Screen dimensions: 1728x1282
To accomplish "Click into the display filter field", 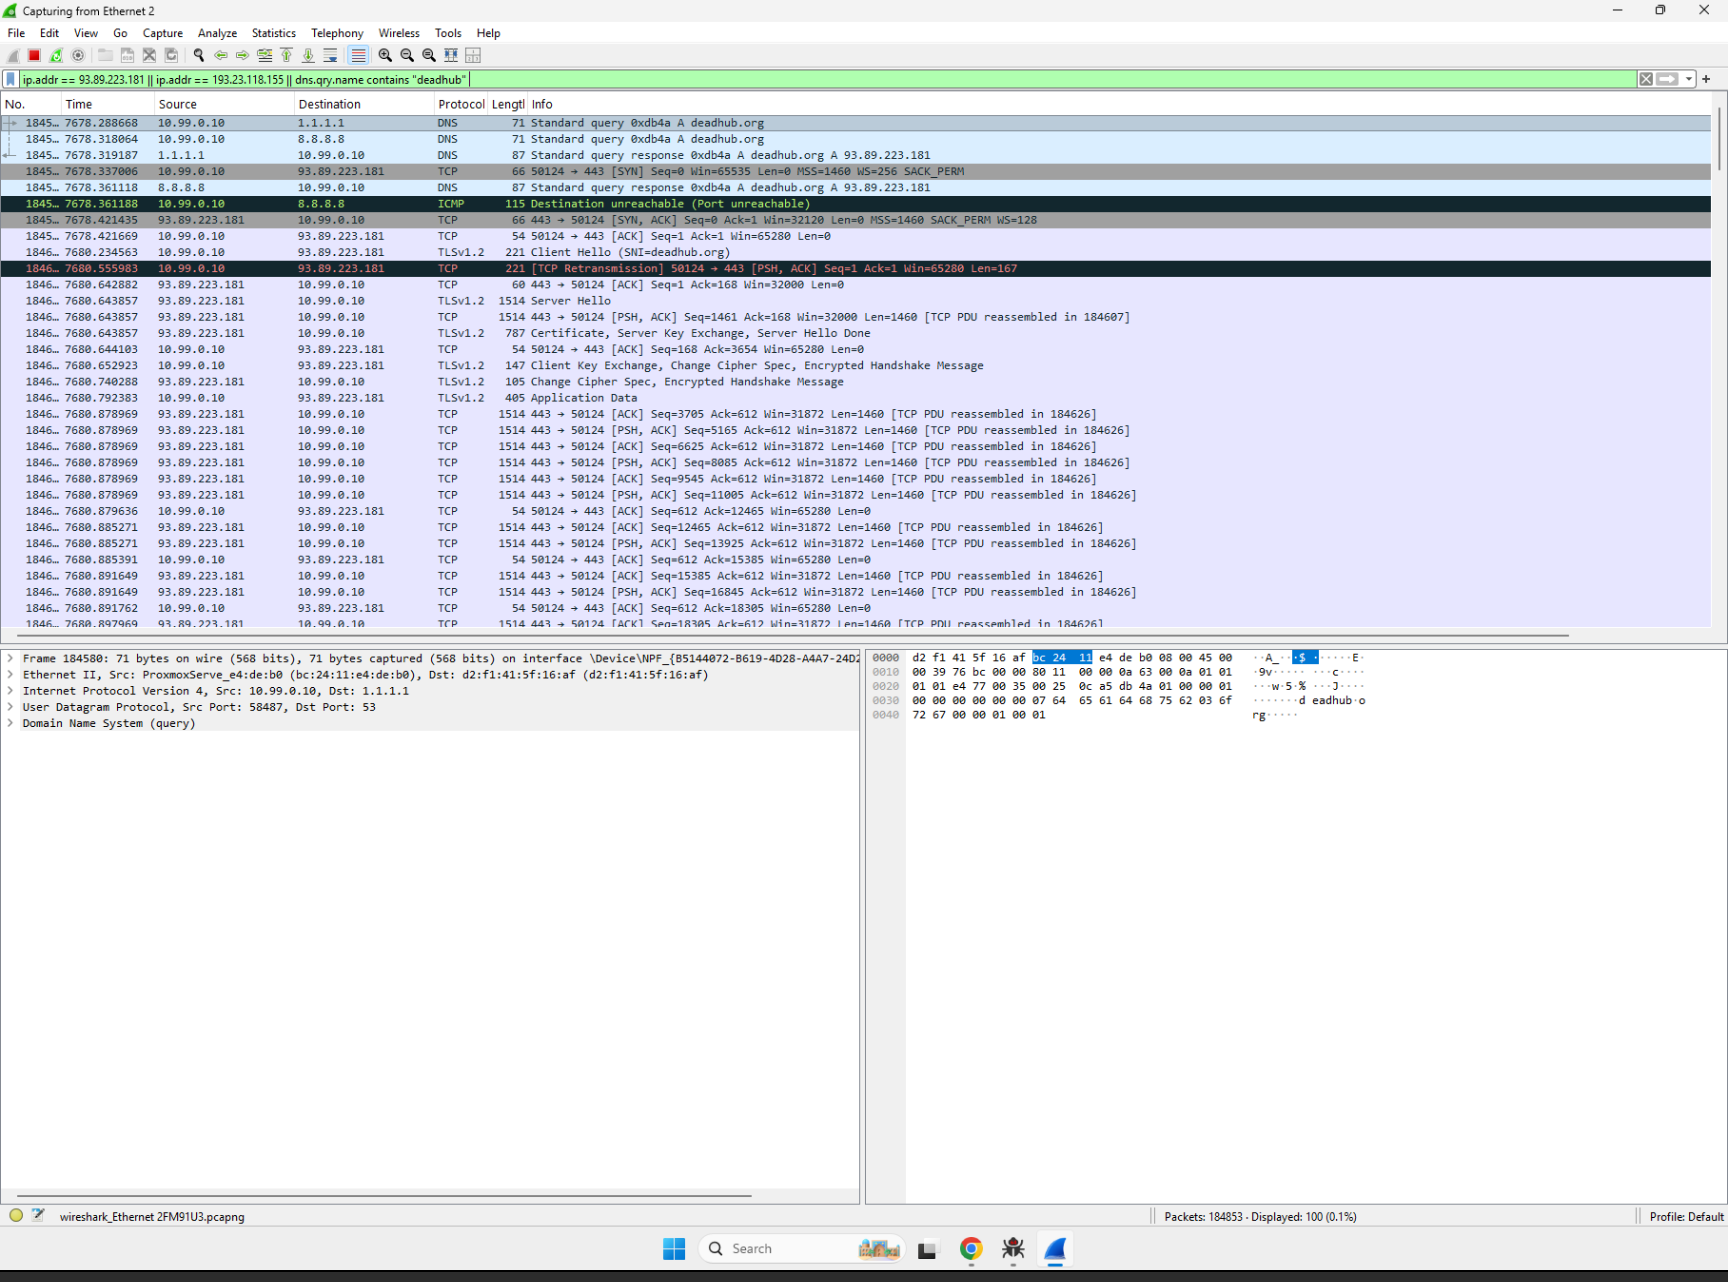I will [827, 79].
